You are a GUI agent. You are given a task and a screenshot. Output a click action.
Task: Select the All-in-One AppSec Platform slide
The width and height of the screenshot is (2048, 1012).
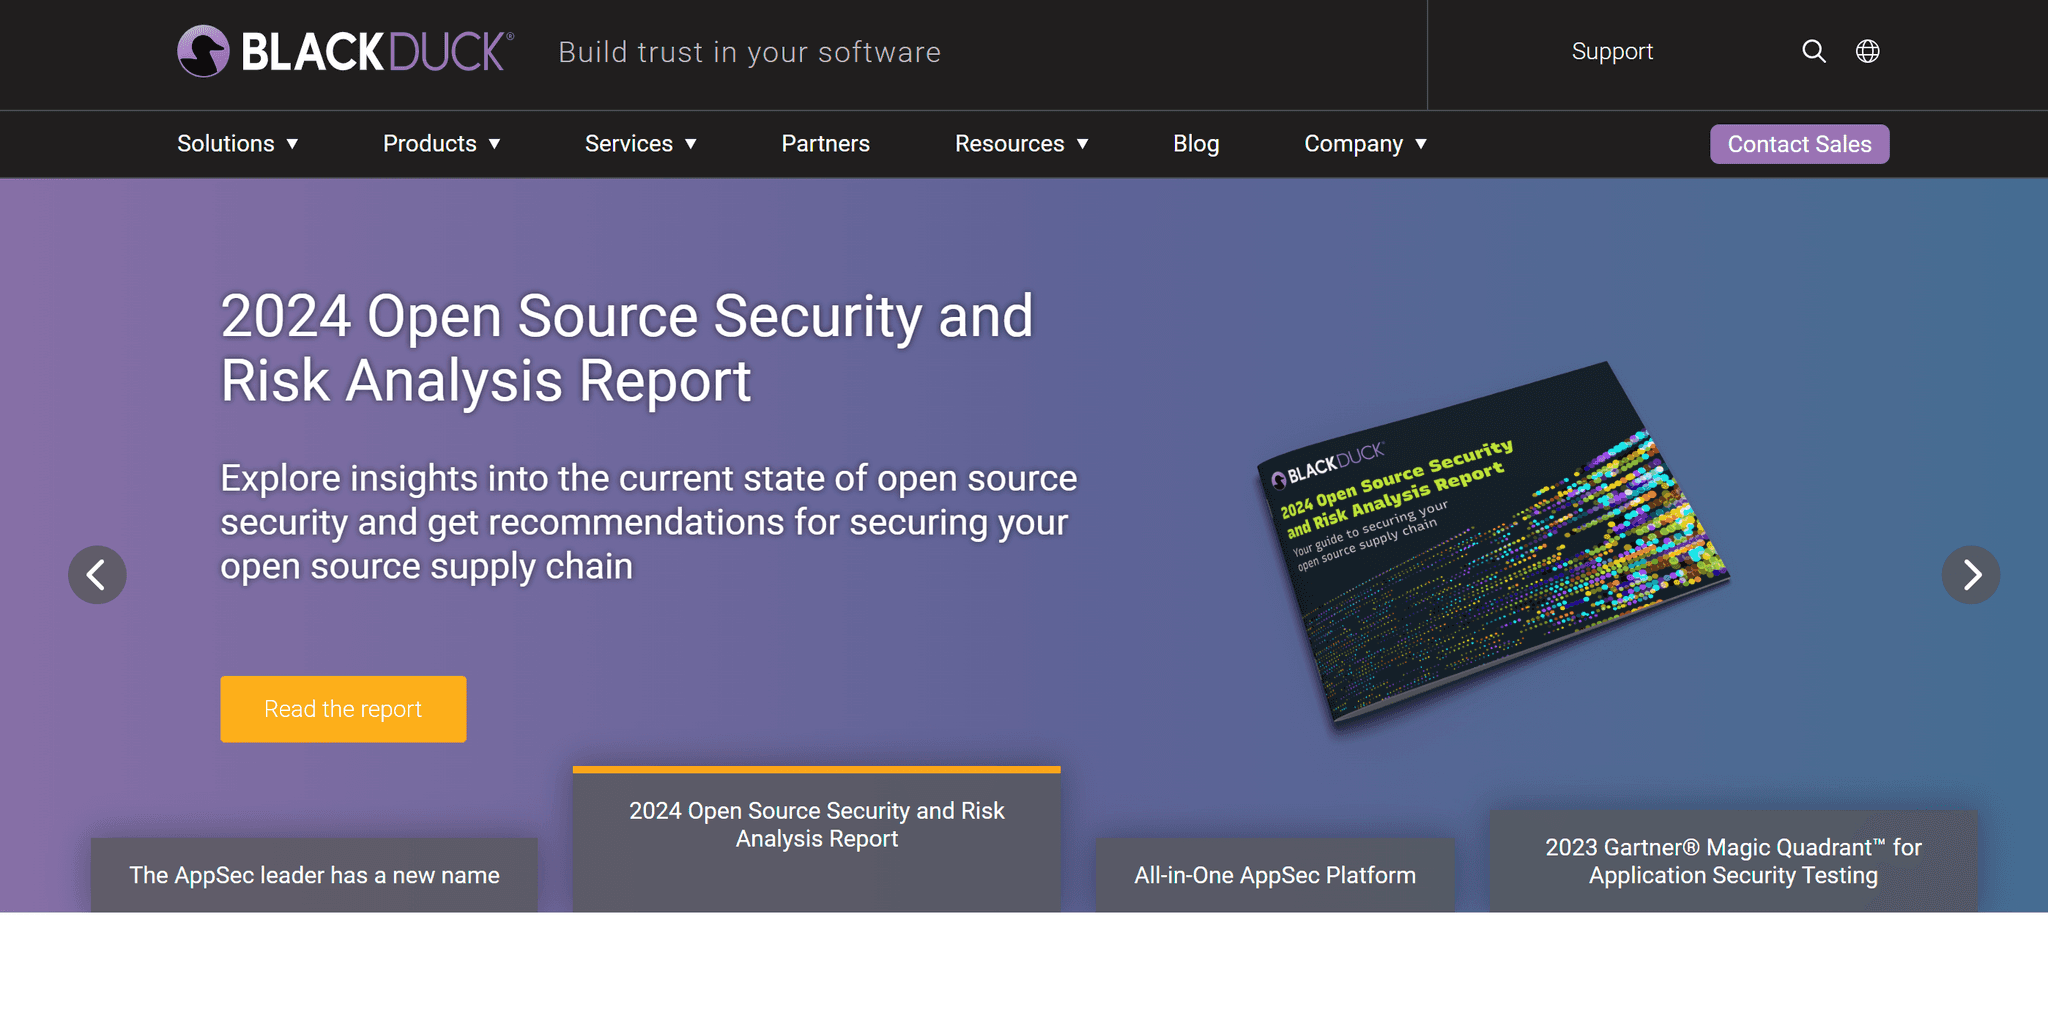[1275, 874]
